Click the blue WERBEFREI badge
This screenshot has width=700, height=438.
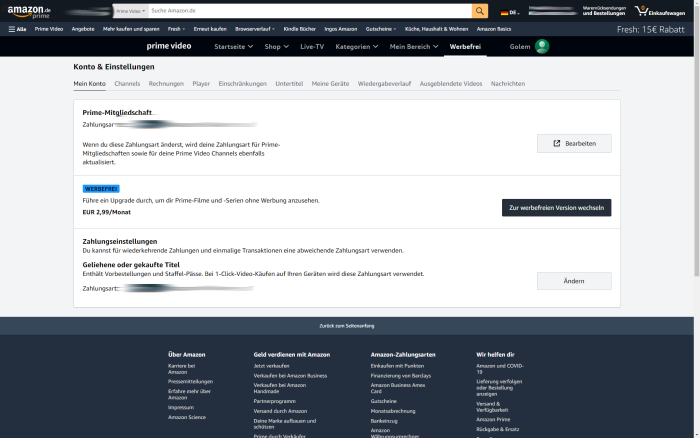pyautogui.click(x=101, y=189)
